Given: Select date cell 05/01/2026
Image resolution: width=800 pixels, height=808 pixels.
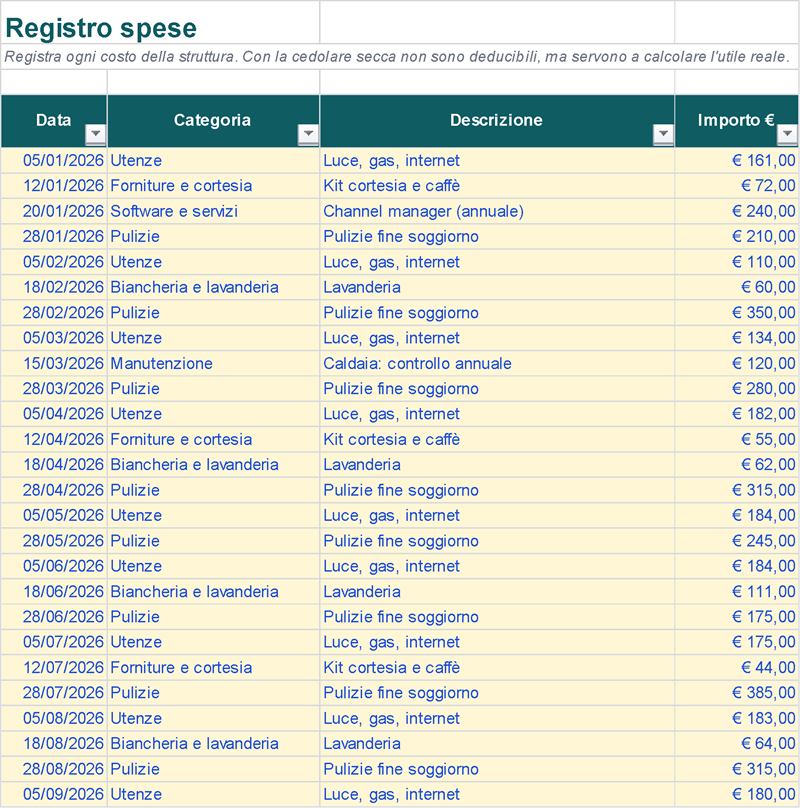Looking at the screenshot, I should (54, 160).
